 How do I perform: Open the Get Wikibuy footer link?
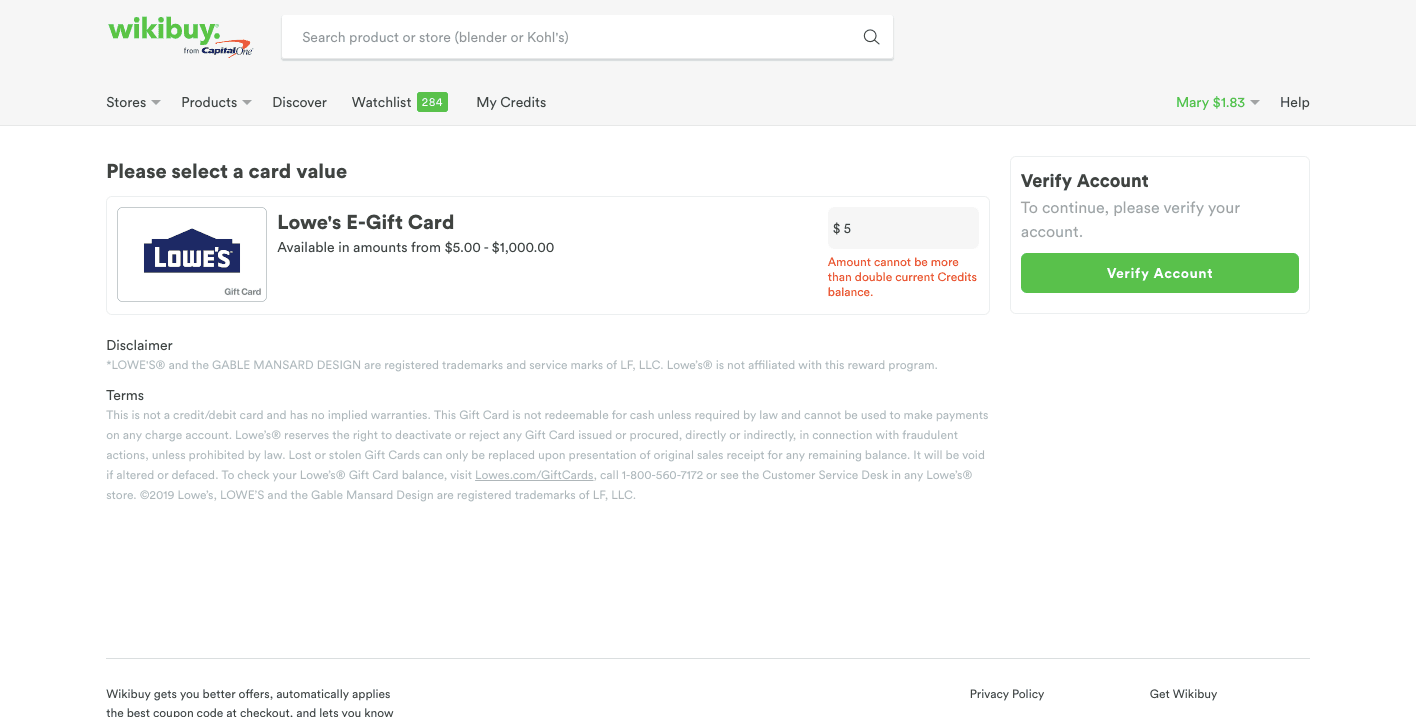(x=1183, y=693)
